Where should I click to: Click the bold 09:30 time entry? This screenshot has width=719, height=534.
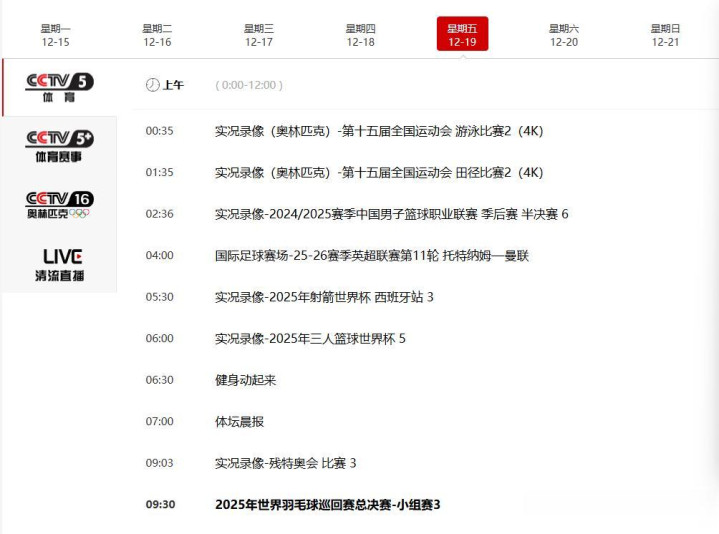(x=160, y=505)
